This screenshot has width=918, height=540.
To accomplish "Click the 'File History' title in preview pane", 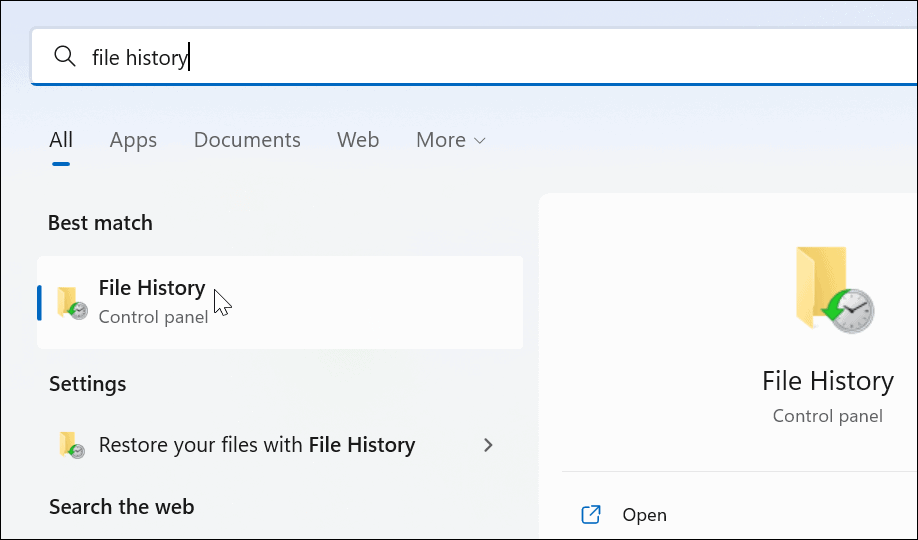I will [828, 381].
